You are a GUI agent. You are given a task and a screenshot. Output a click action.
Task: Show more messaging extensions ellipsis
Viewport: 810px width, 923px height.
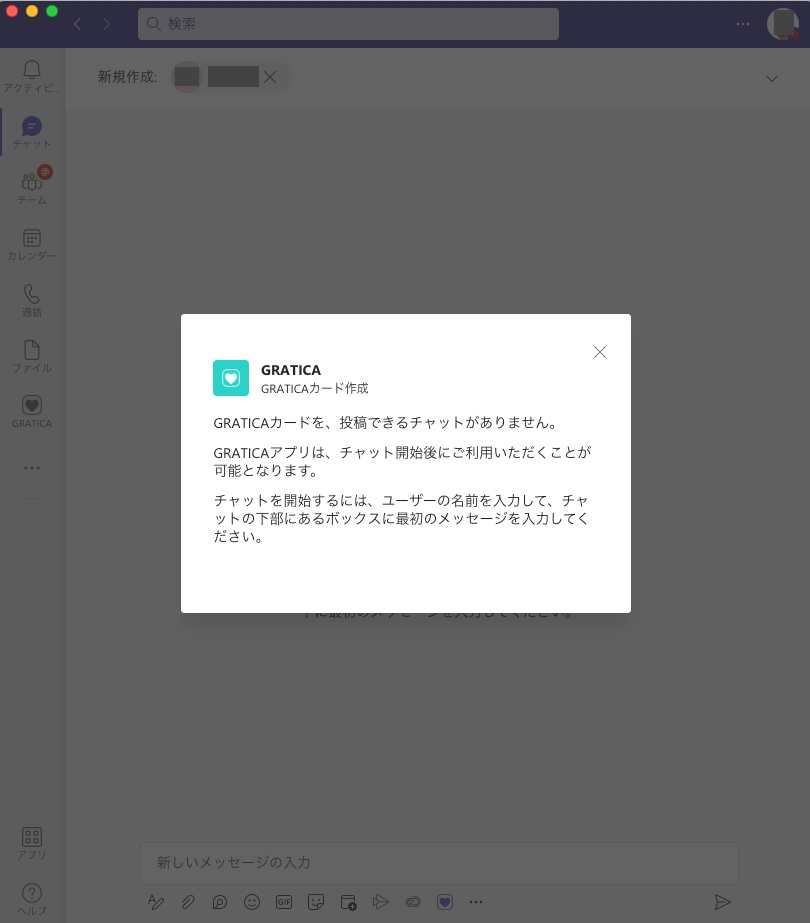pyautogui.click(x=476, y=902)
